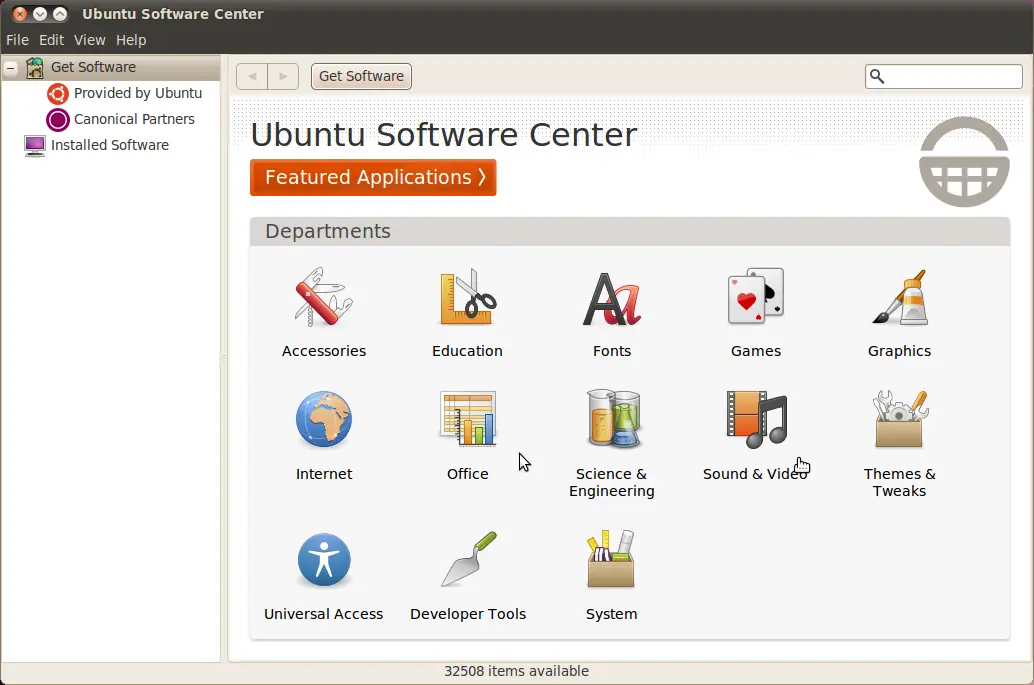The height and width of the screenshot is (685, 1034).
Task: Open the Accessories department icon
Action: pos(324,297)
